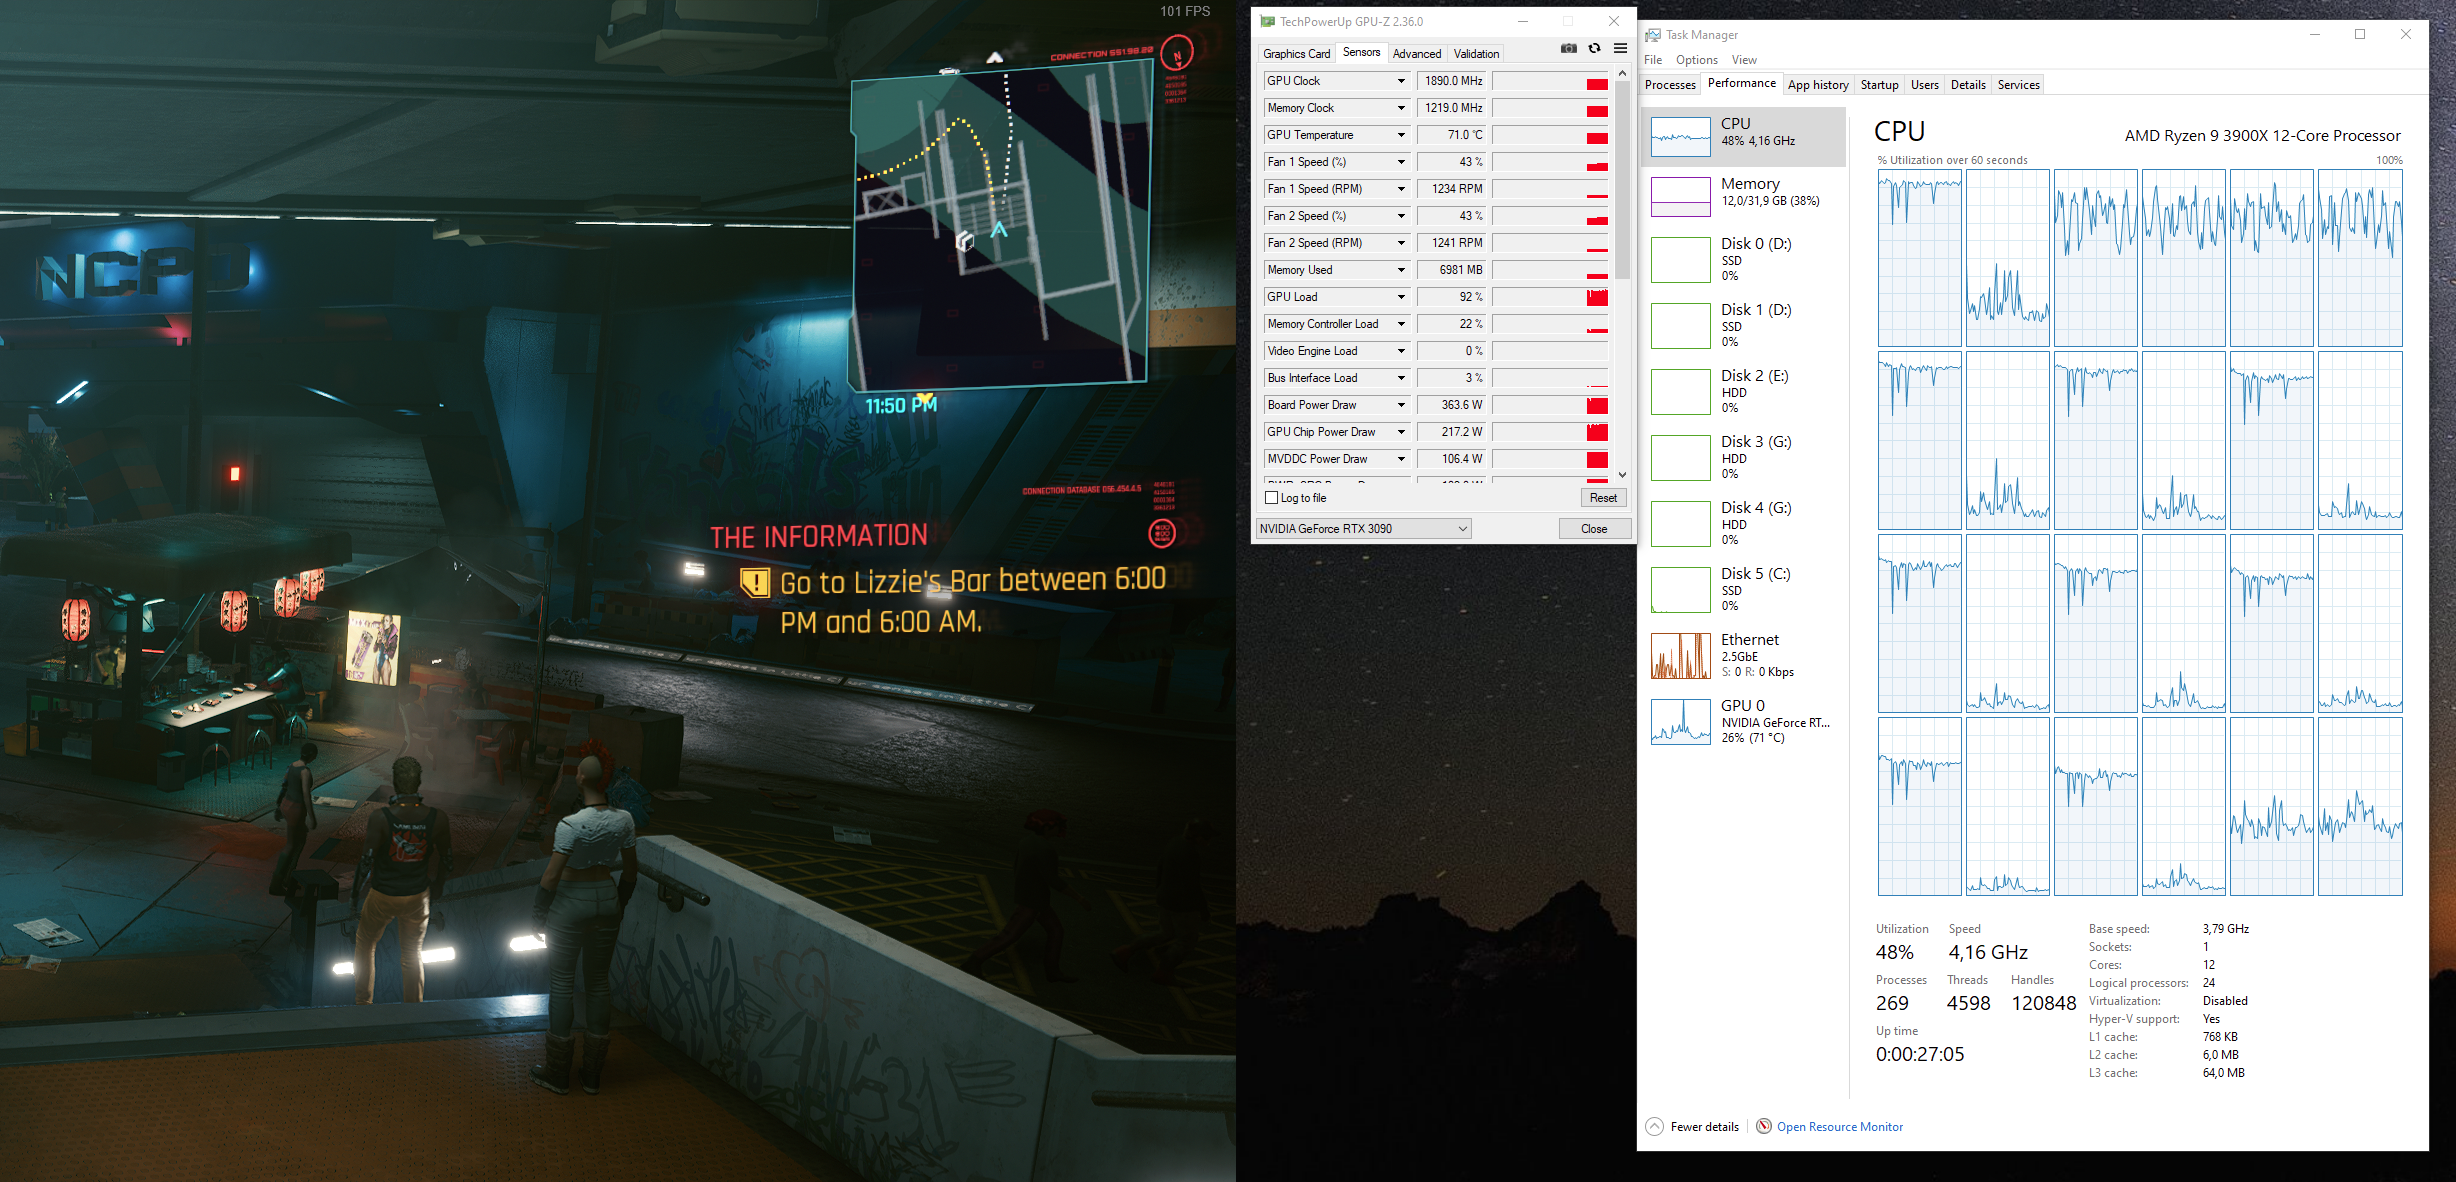This screenshot has width=2456, height=1182.
Task: Expand the Board Power Draw dropdown arrow
Action: [x=1401, y=405]
